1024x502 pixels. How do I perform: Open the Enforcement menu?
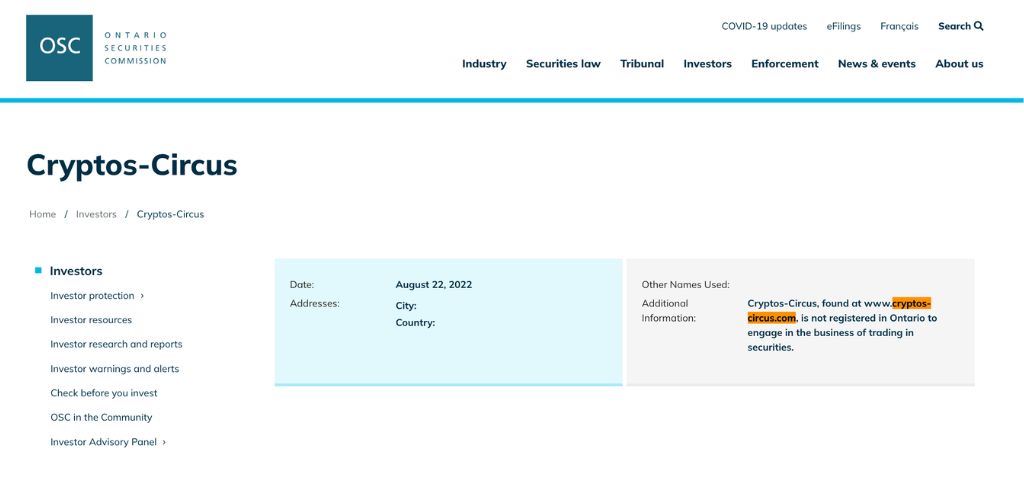click(x=784, y=63)
